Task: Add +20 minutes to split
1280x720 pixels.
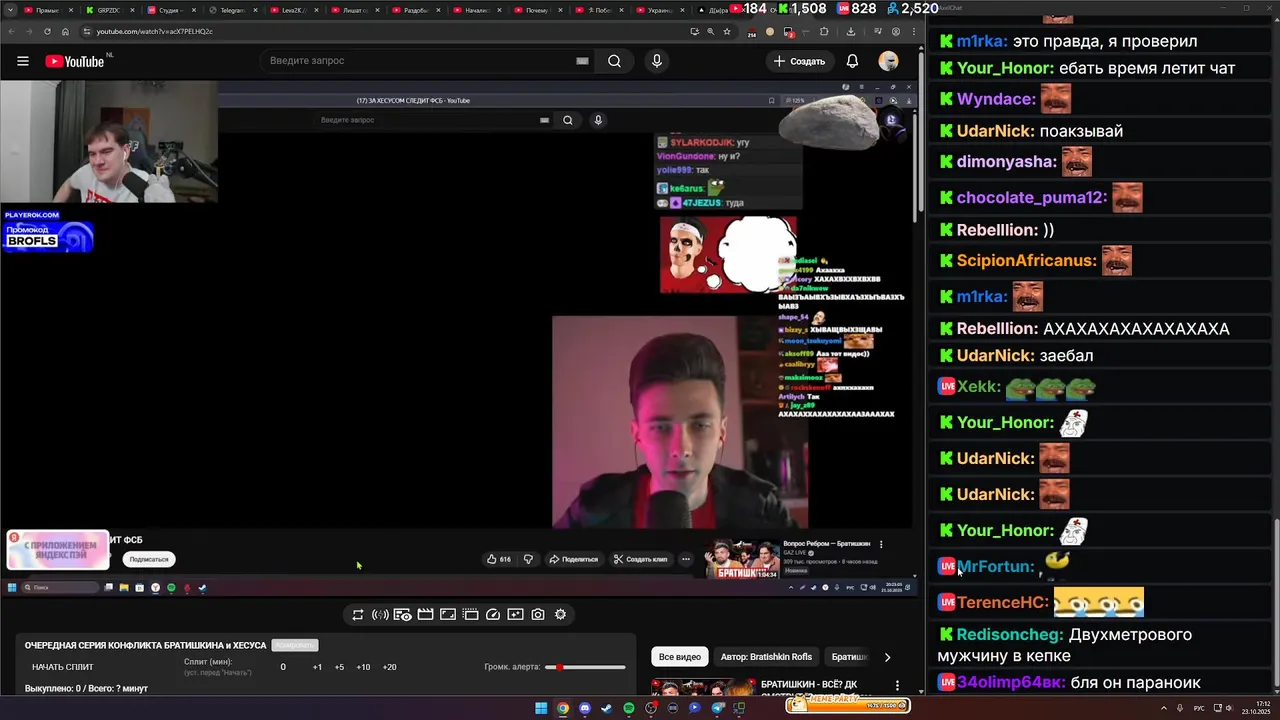Action: [x=389, y=667]
